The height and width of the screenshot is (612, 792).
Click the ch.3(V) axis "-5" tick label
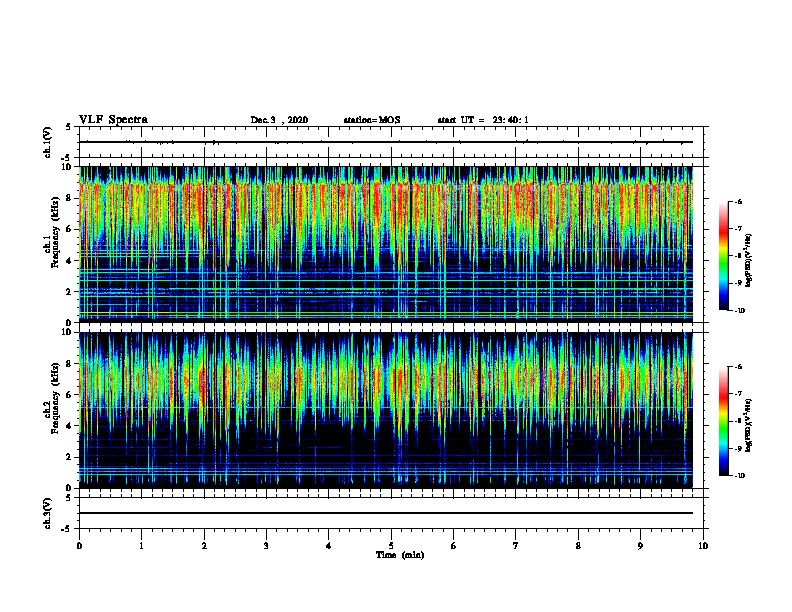[68, 529]
